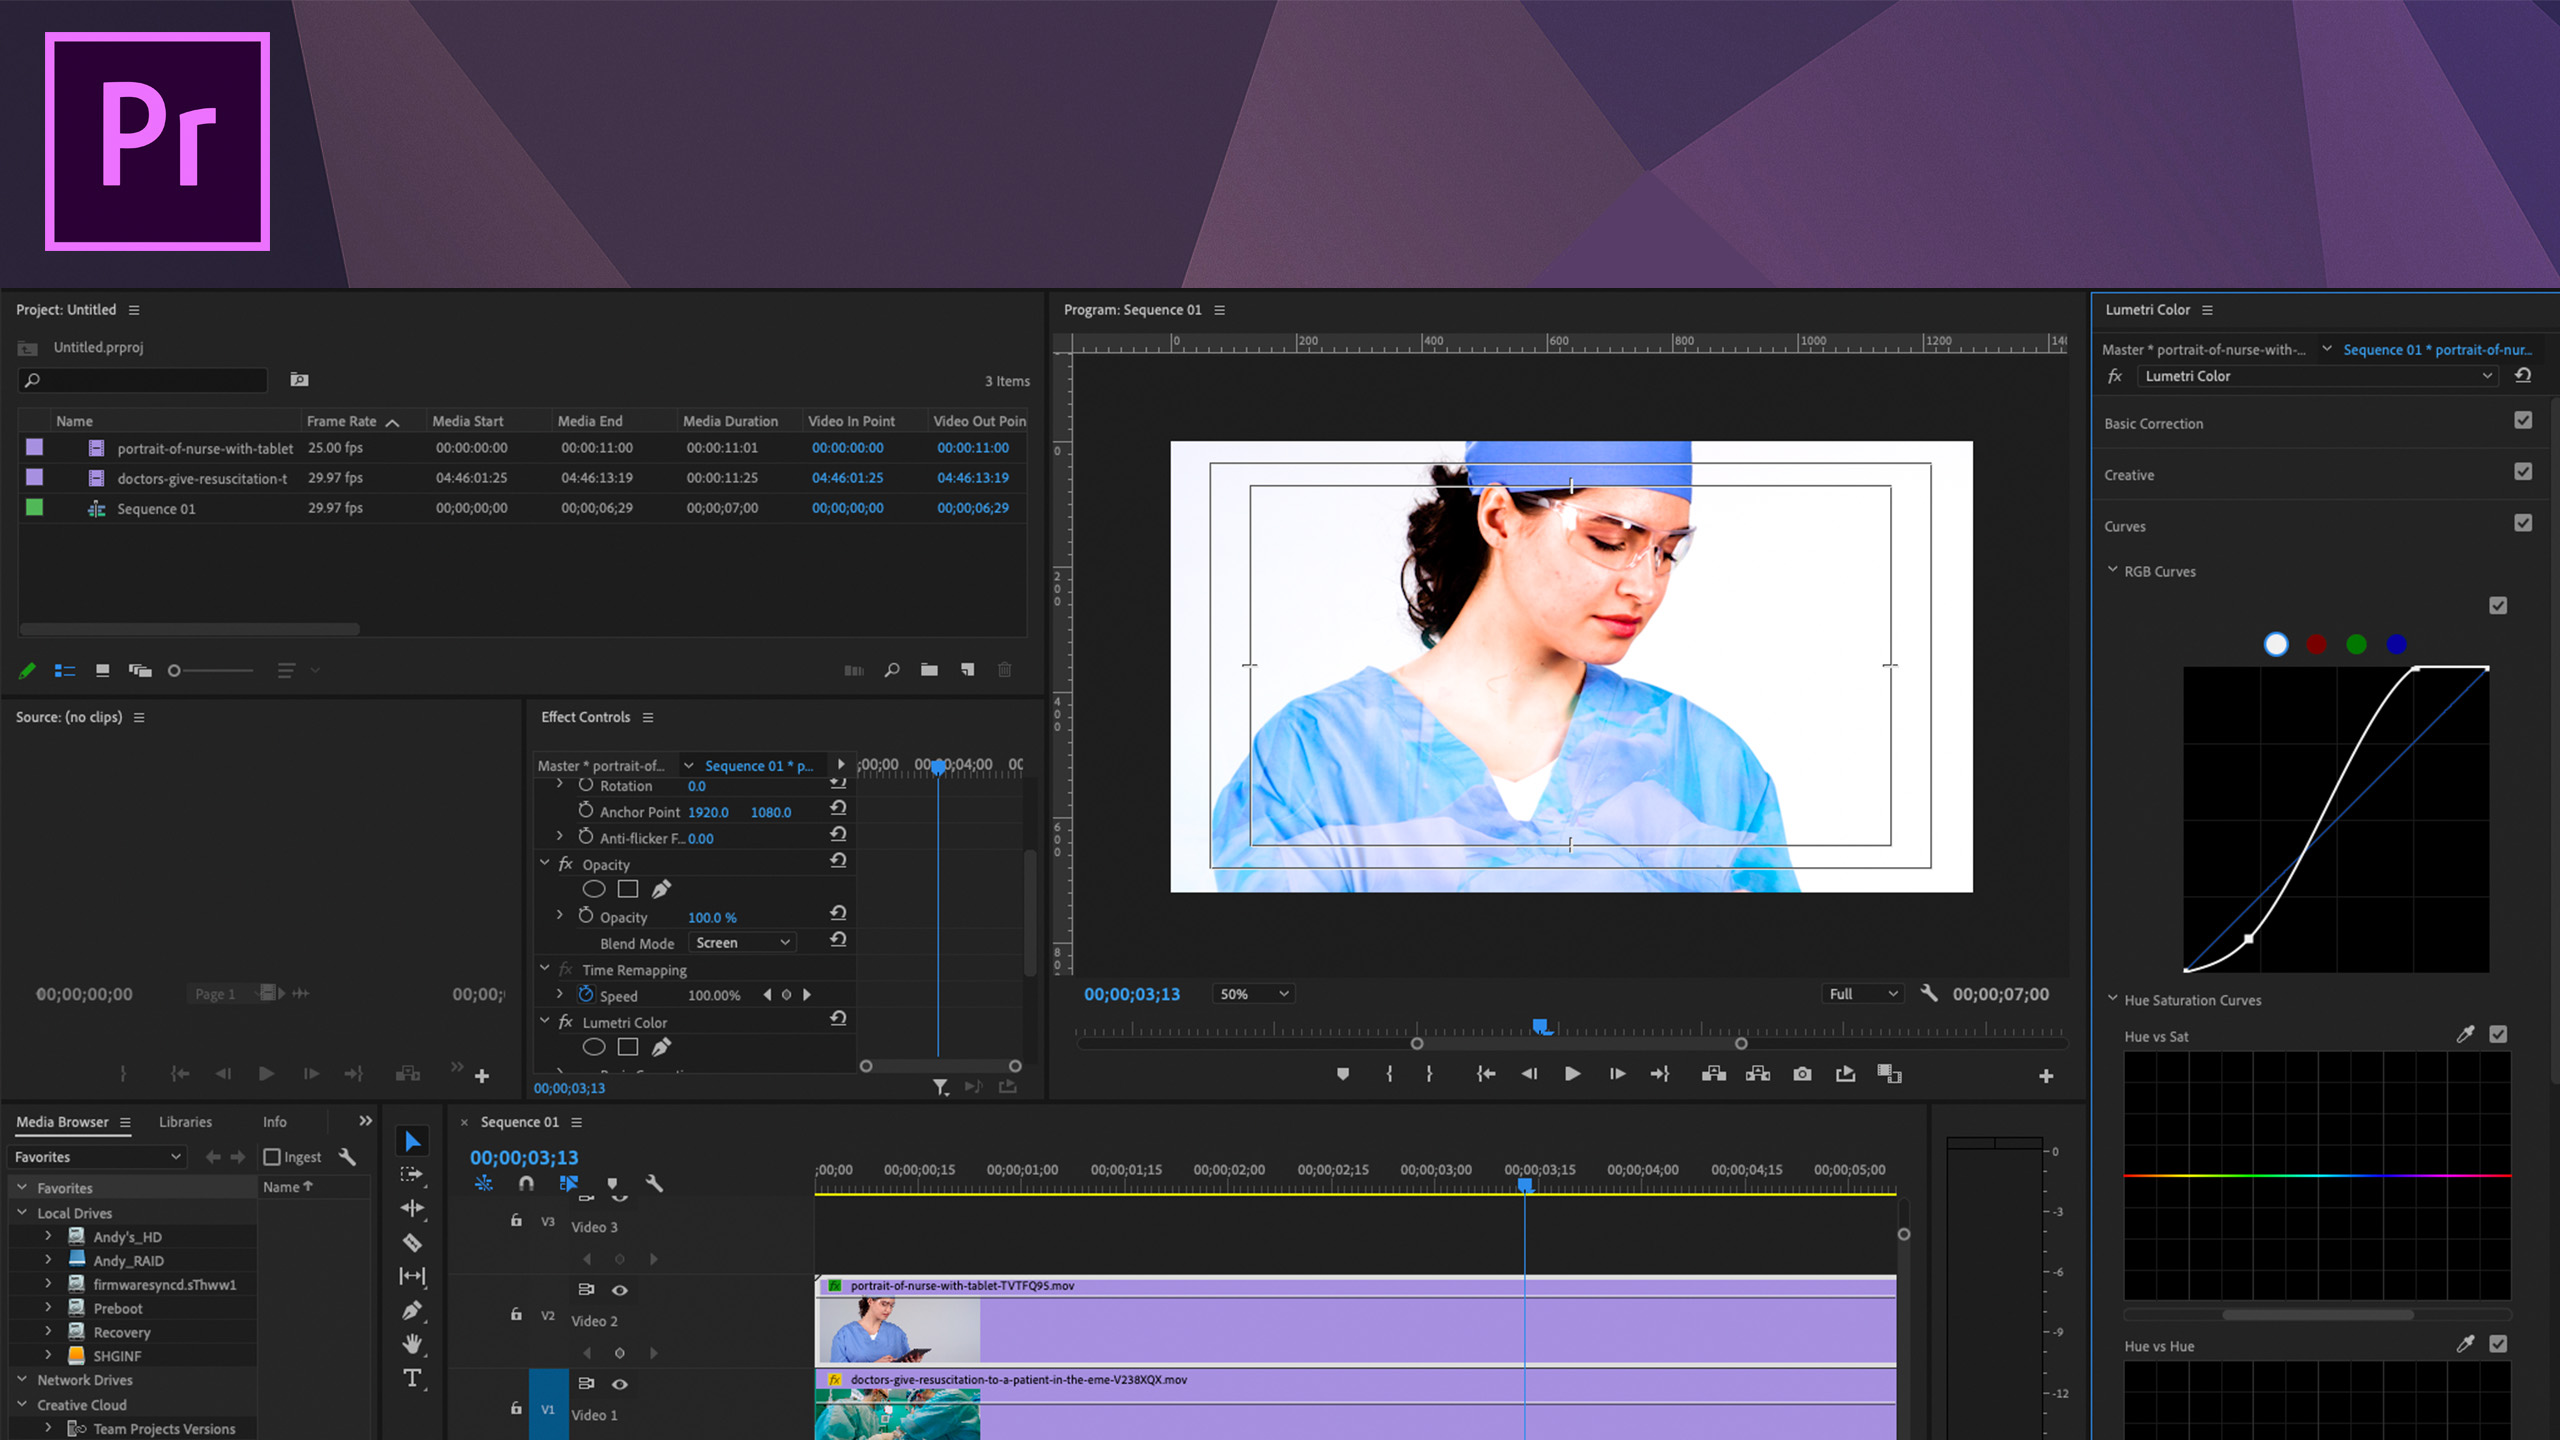Toggle the Video 2 track eye visibility
2560x1440 pixels.
point(620,1290)
